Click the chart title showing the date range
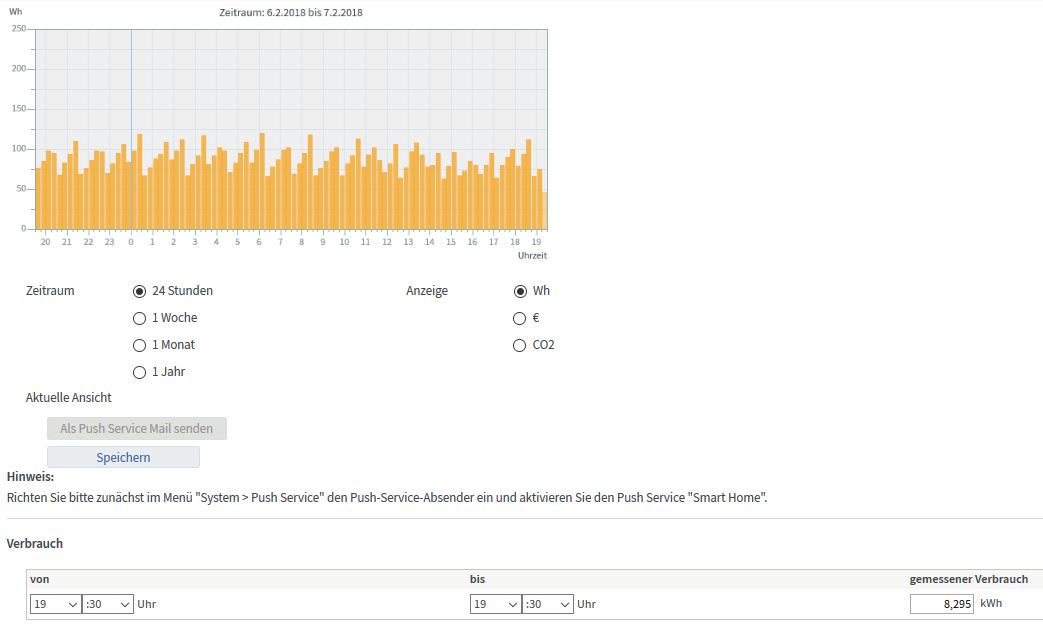 coord(291,13)
